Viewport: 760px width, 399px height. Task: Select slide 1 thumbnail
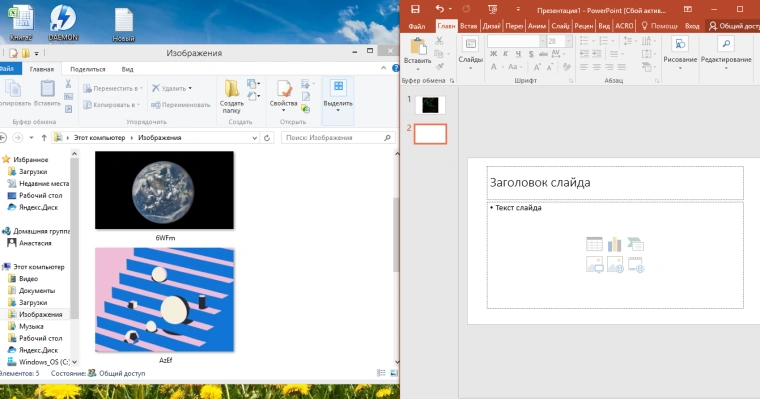[x=430, y=105]
